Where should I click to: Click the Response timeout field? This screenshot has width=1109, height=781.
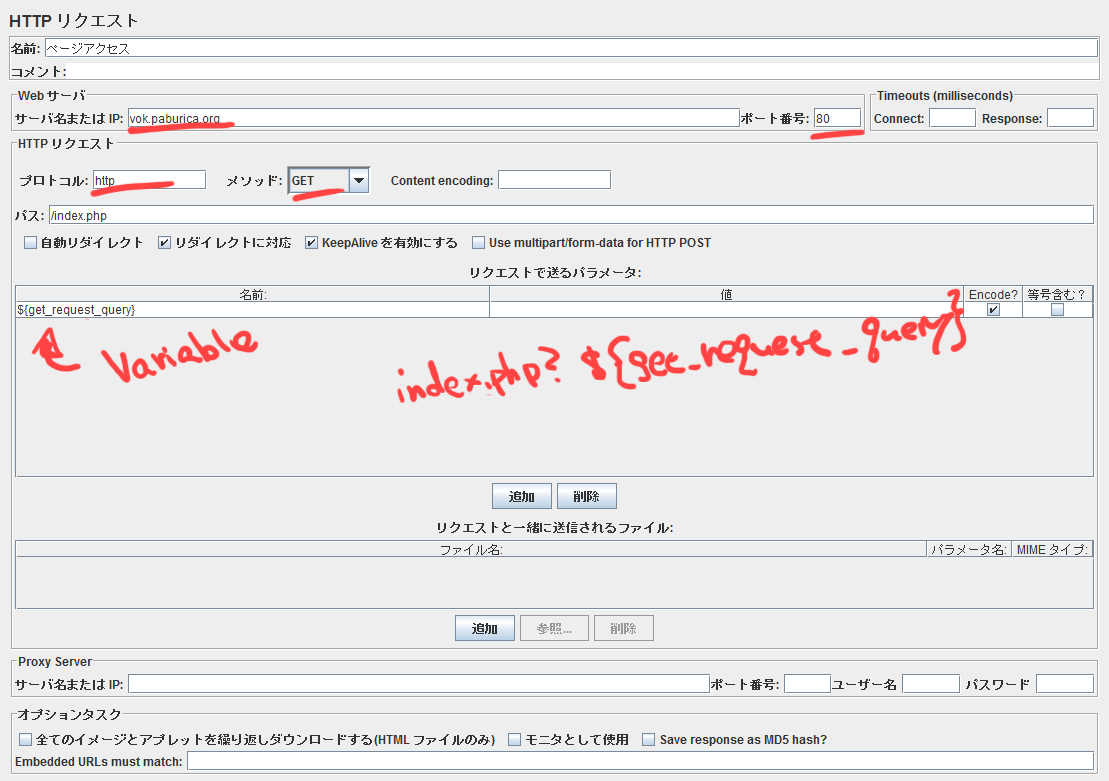point(1070,118)
